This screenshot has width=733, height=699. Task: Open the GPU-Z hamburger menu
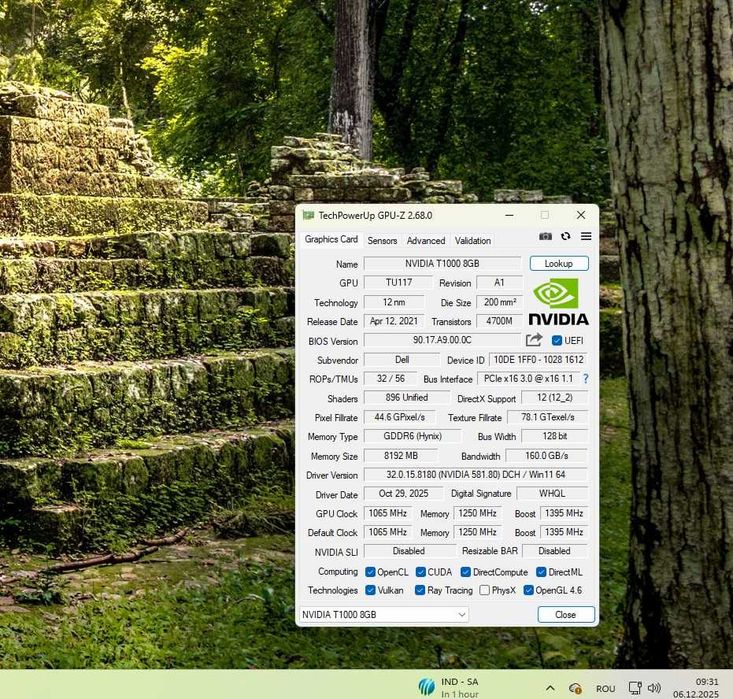coord(586,236)
